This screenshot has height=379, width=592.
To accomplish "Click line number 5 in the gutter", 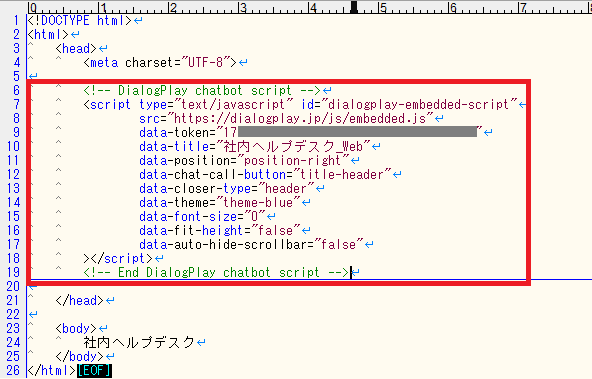I will click(16, 76).
